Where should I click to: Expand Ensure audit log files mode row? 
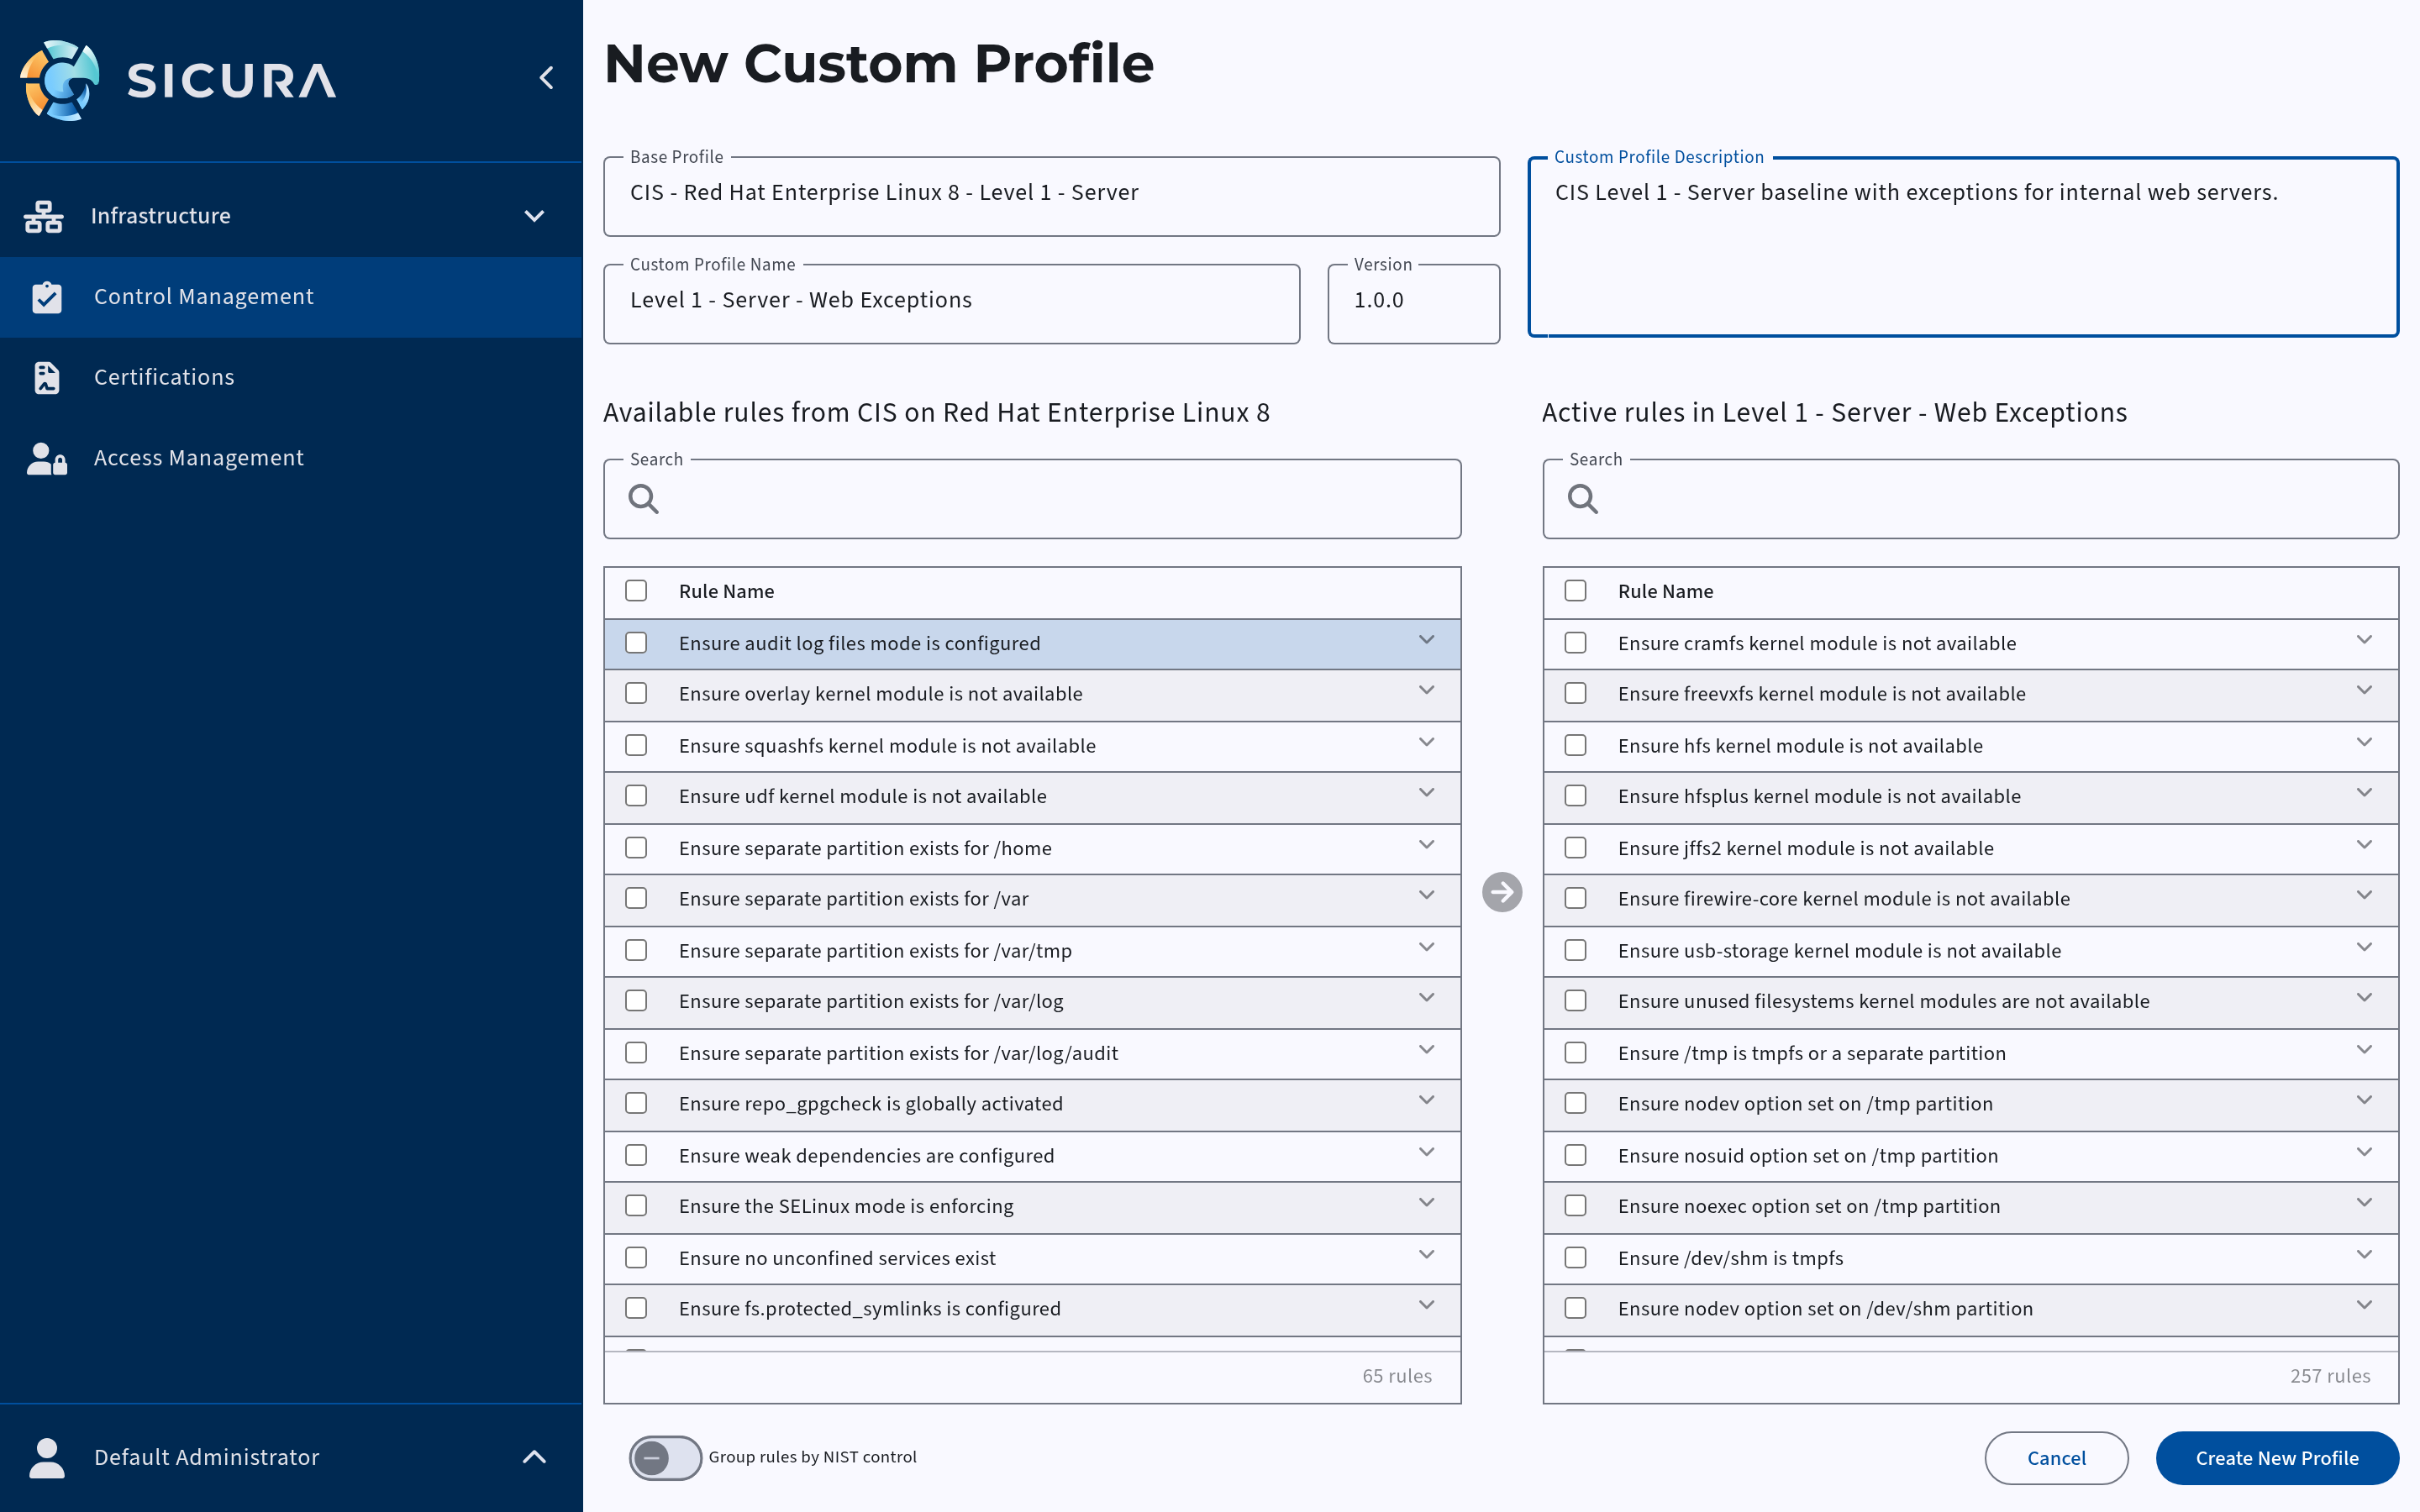(x=1426, y=640)
